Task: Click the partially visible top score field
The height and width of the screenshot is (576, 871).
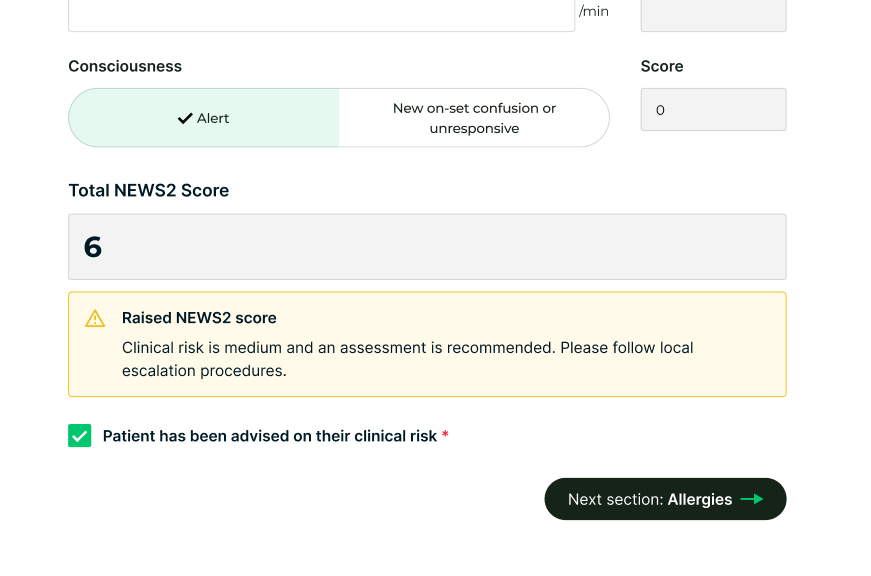Action: tap(713, 14)
